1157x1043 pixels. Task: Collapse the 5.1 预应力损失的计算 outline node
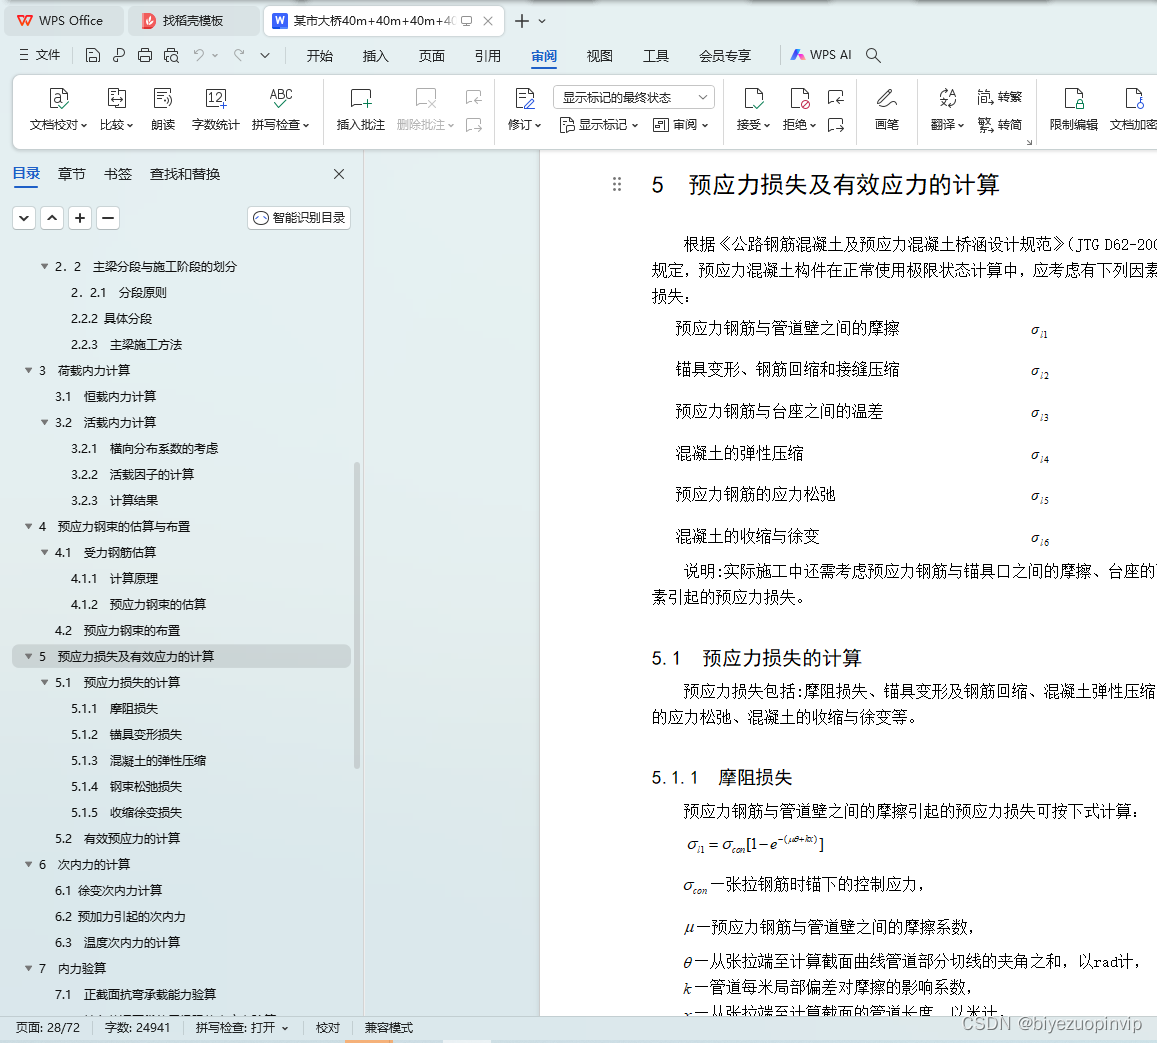coord(44,682)
